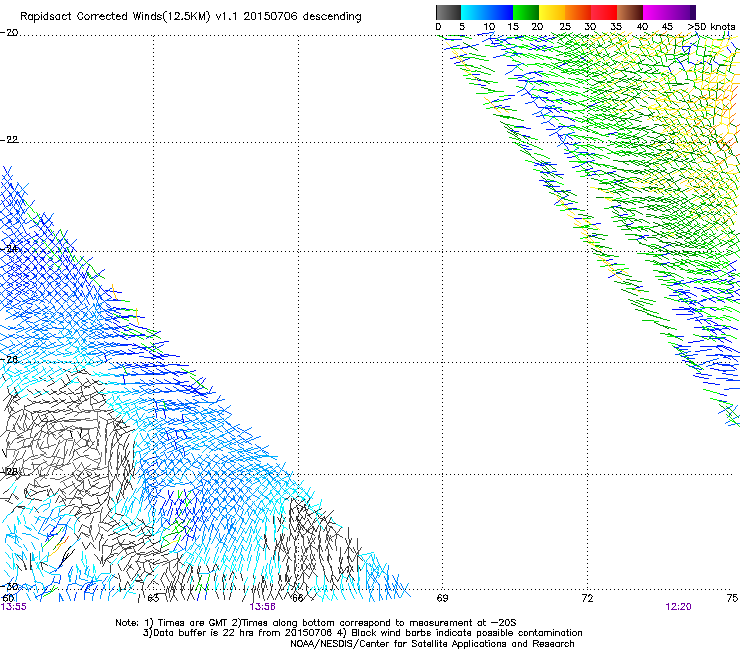Click the Rapidscat Corrected Winds title text

[191, 17]
